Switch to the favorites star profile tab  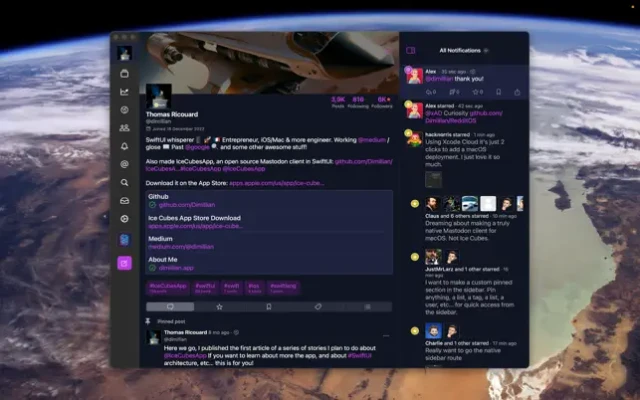[x=219, y=307]
